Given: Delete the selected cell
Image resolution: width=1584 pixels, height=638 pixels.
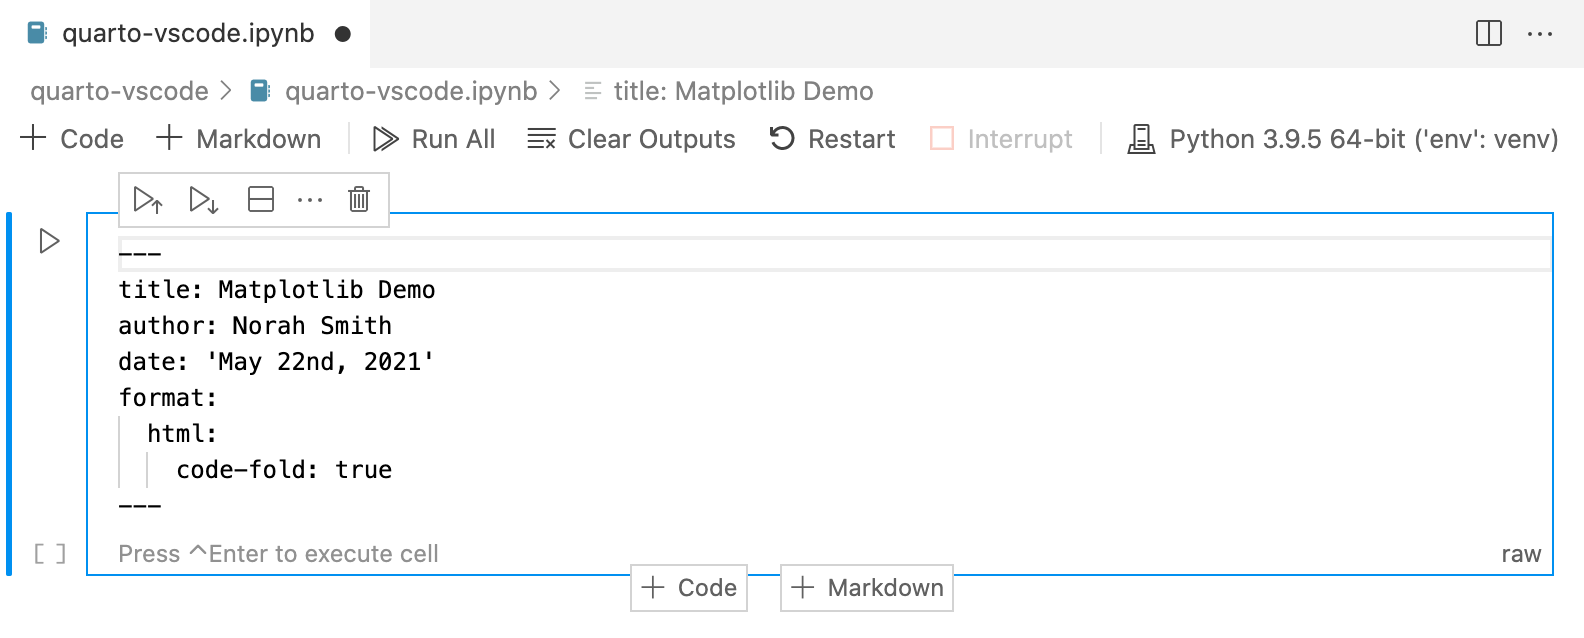Looking at the screenshot, I should click(358, 199).
